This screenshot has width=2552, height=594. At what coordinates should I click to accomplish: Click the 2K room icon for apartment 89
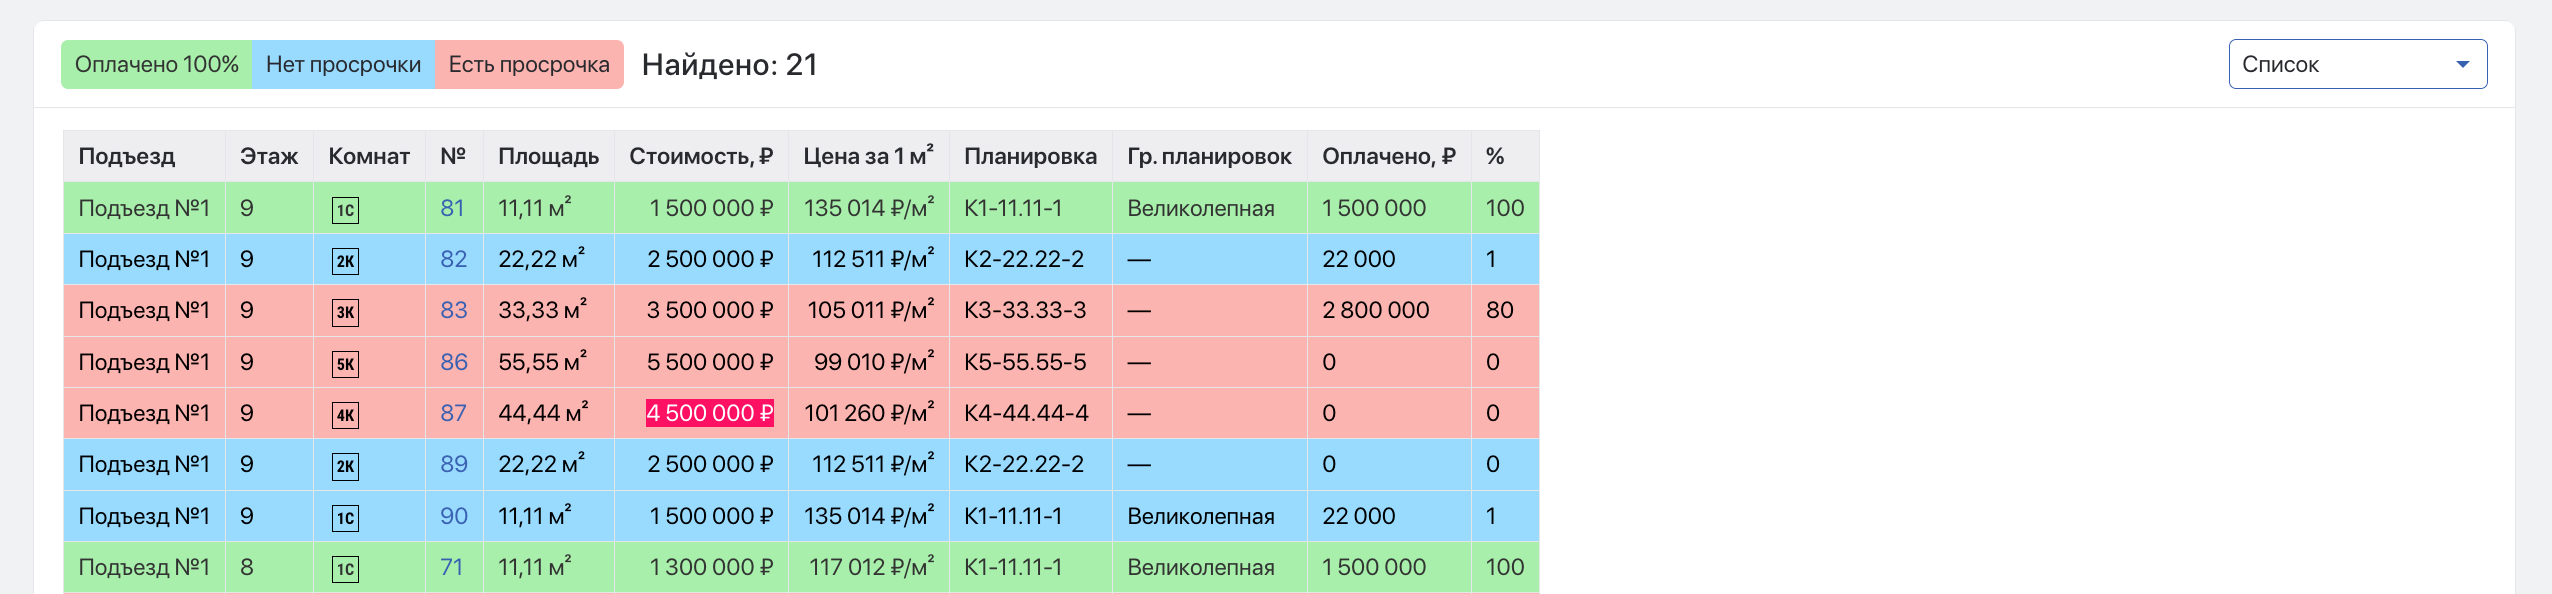(x=345, y=466)
